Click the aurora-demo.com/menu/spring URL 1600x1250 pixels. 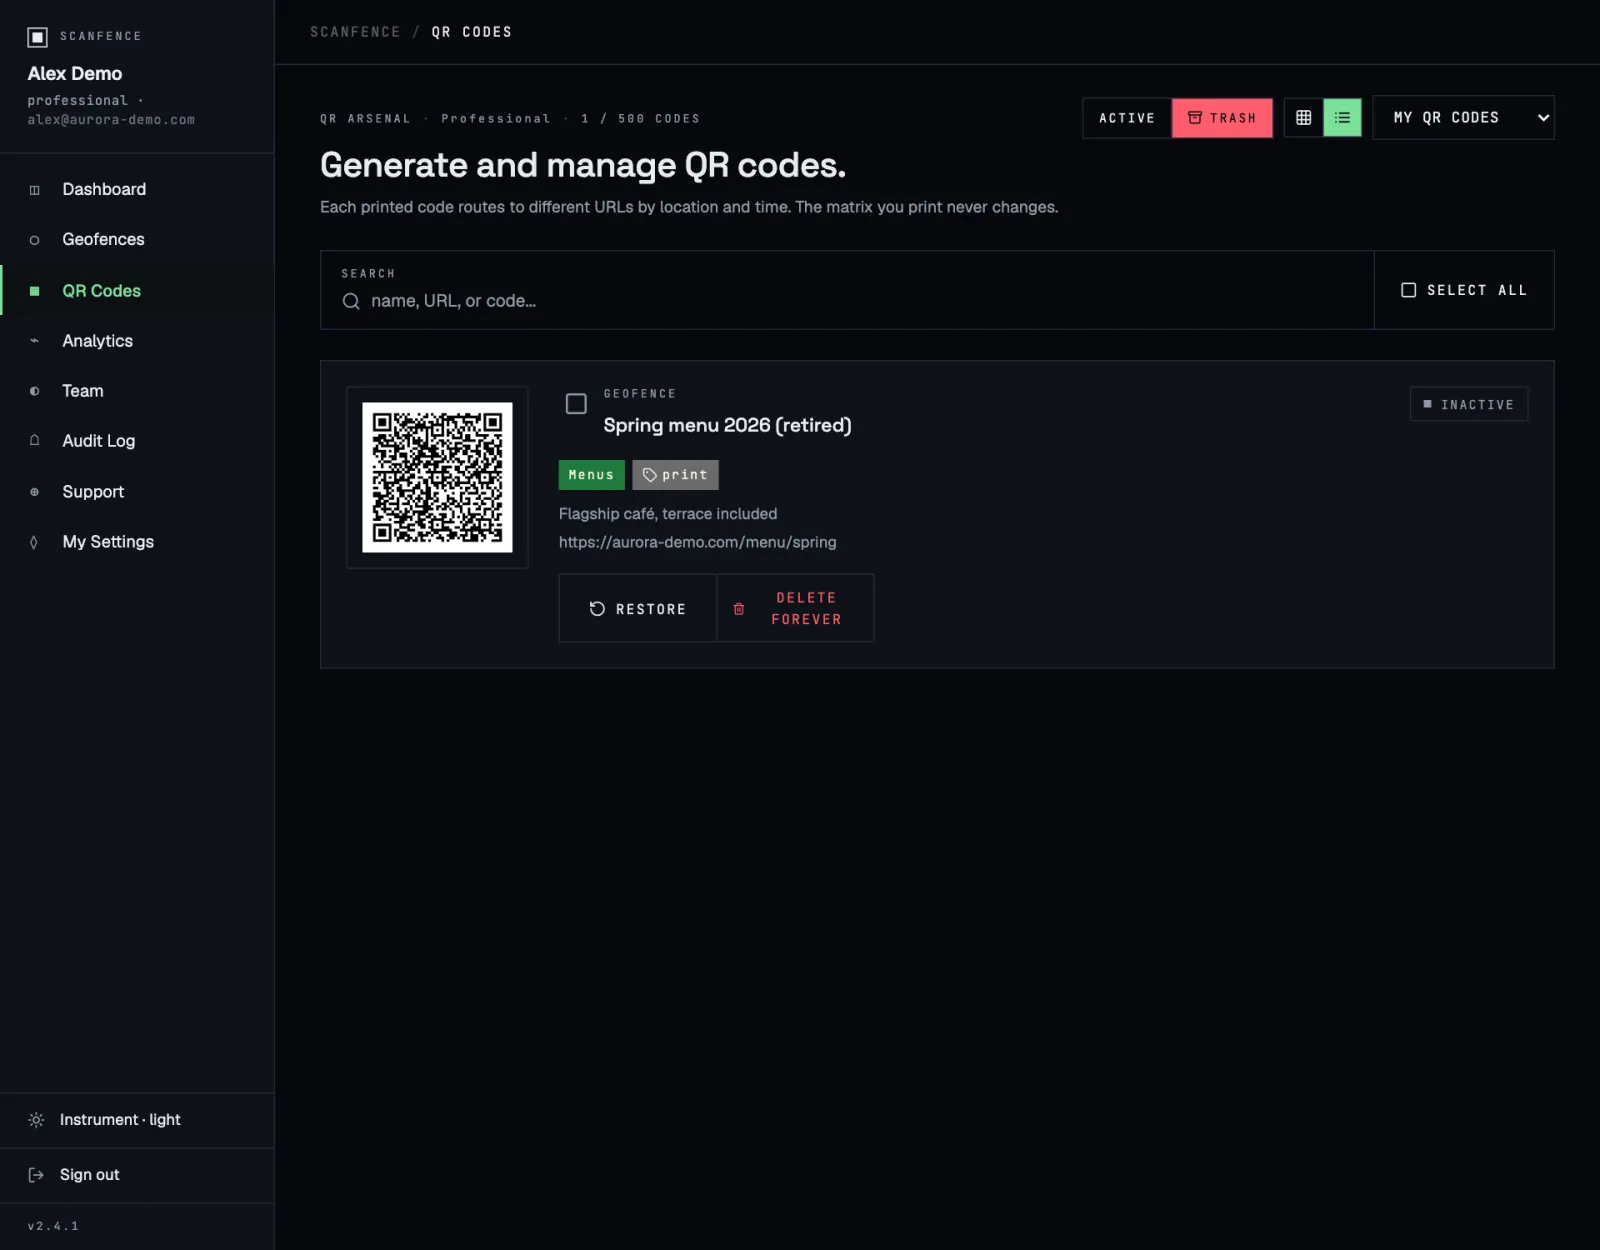(x=697, y=542)
